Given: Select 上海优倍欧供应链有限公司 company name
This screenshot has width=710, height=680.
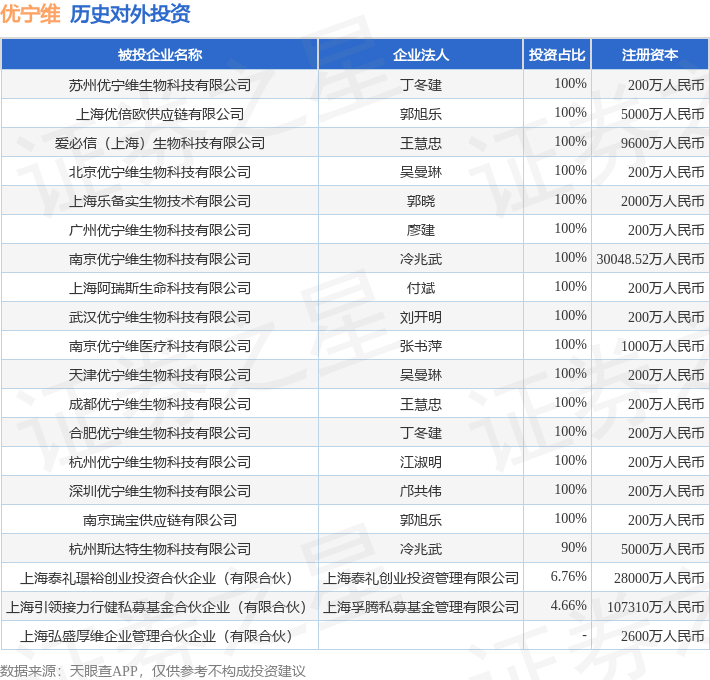Looking at the screenshot, I should (160, 114).
